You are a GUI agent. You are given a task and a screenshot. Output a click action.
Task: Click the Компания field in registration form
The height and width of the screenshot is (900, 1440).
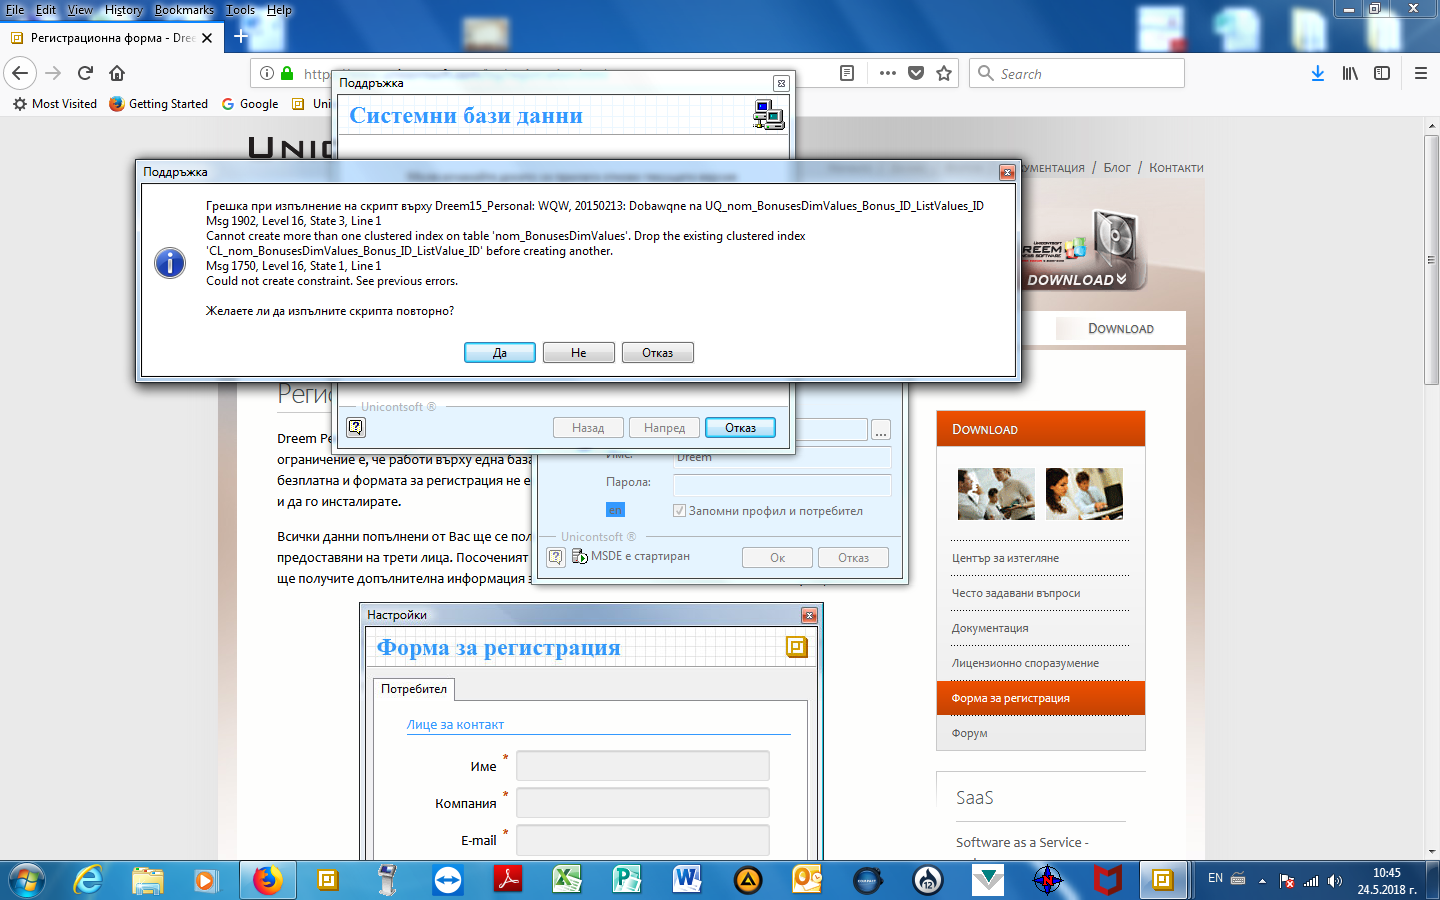[642, 803]
